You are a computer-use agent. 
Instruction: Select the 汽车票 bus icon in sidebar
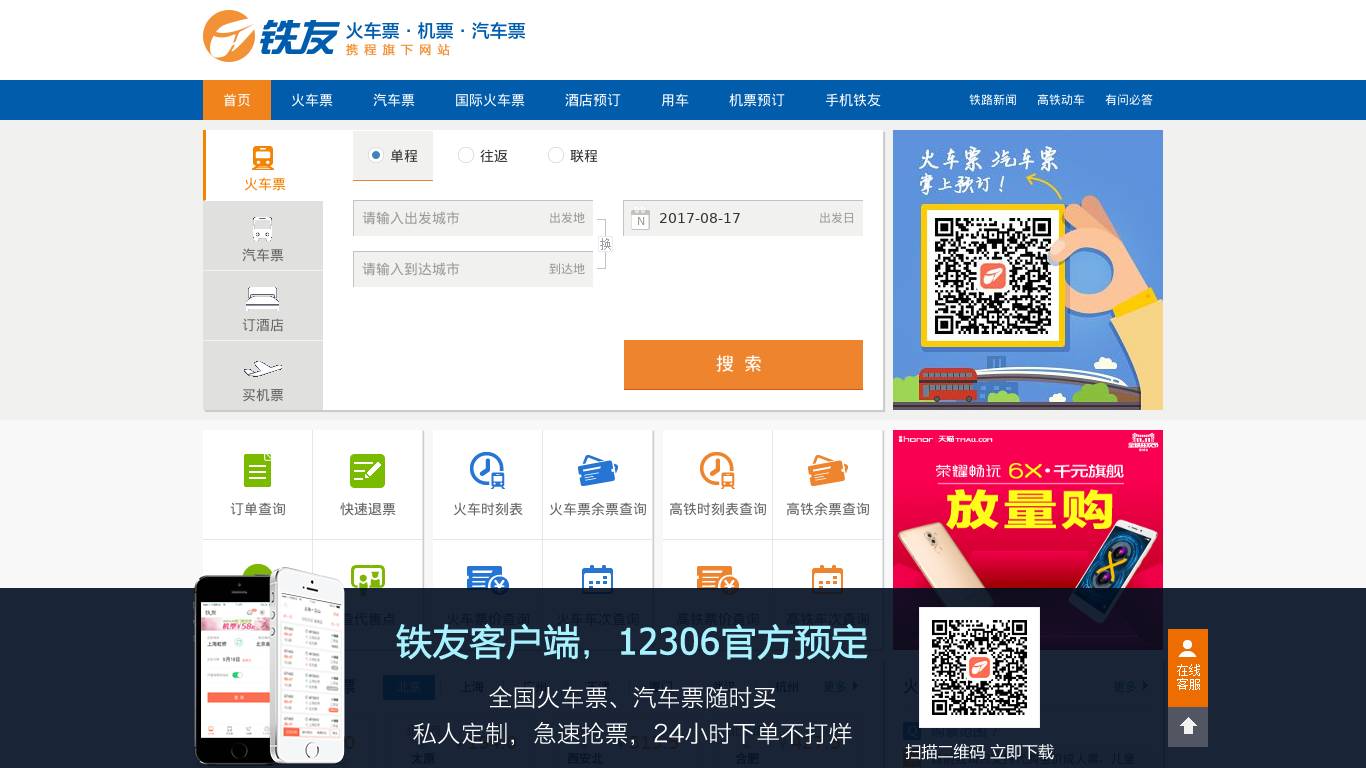(x=263, y=229)
